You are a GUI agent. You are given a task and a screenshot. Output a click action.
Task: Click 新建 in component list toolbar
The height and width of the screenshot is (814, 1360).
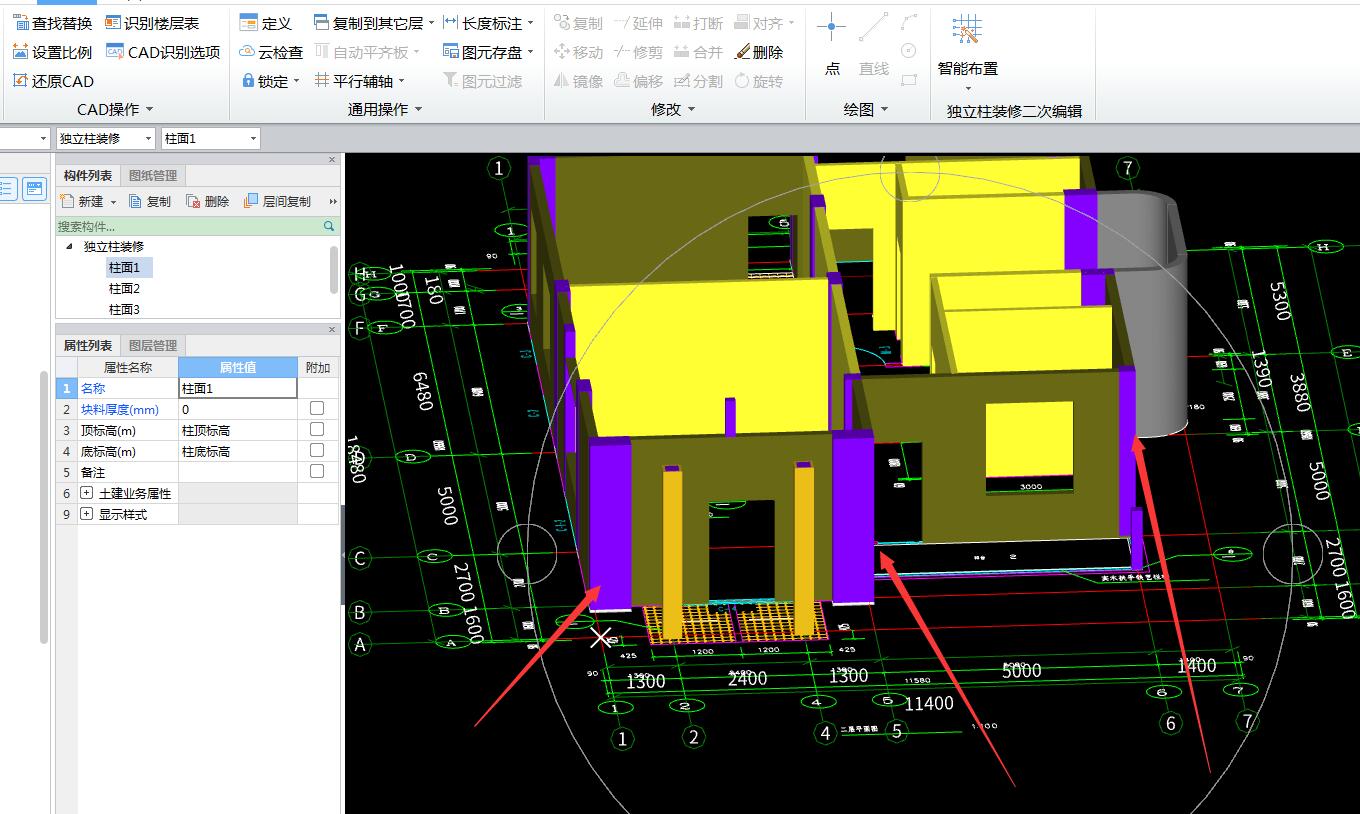click(x=81, y=201)
